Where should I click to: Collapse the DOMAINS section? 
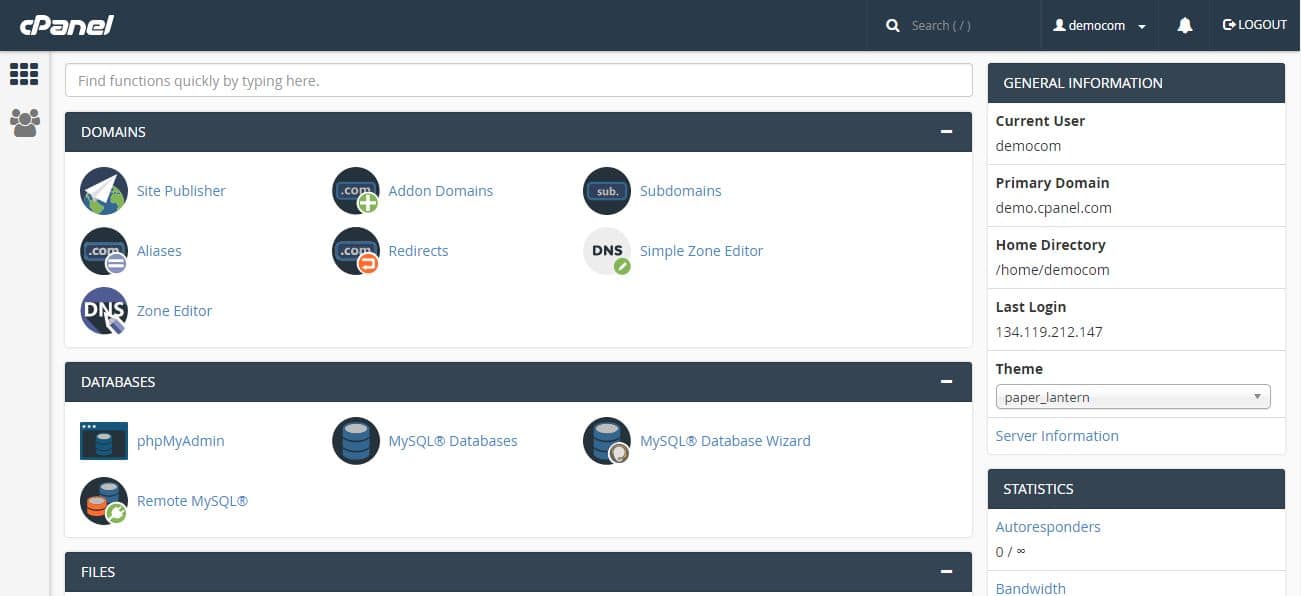[x=946, y=130]
